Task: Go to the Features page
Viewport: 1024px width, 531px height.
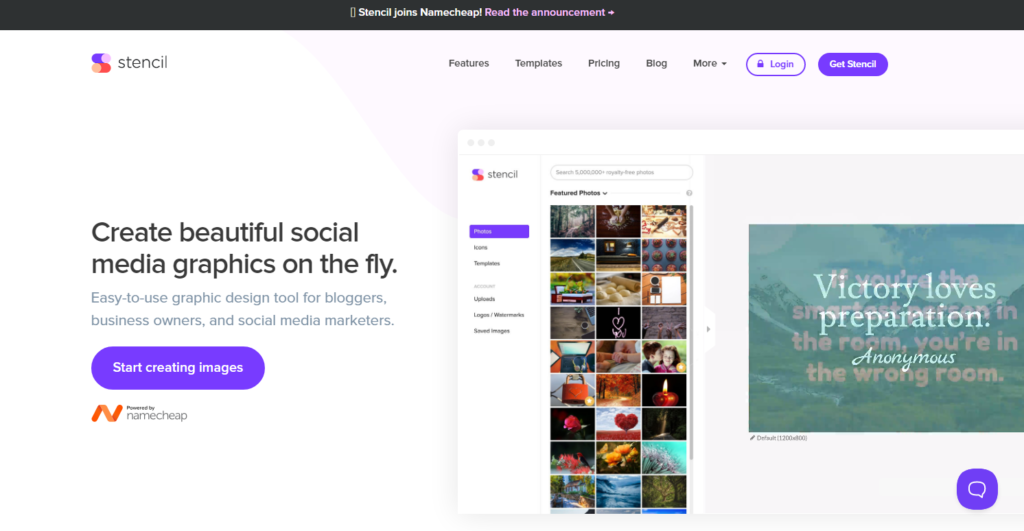Action: point(468,63)
